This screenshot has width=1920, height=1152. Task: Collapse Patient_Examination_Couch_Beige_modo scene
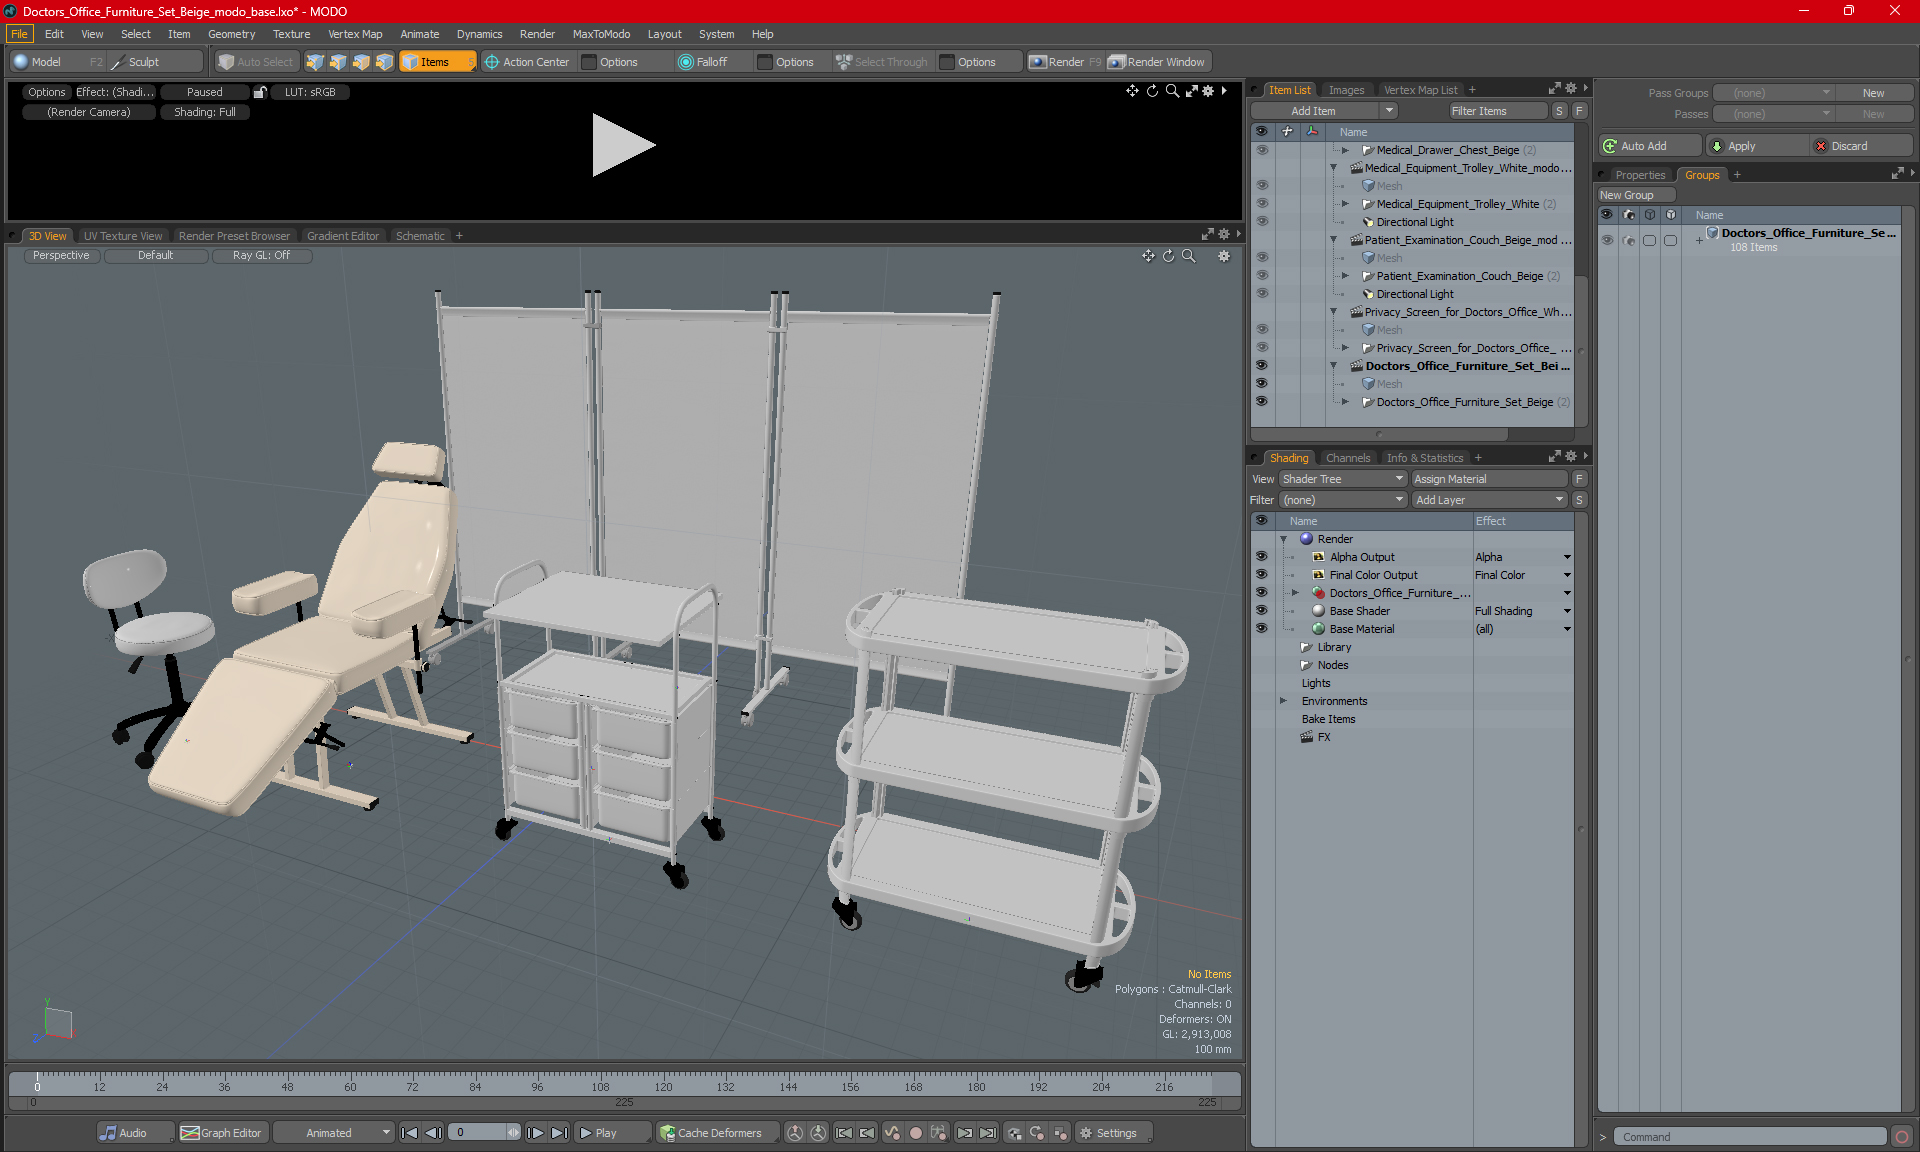pyautogui.click(x=1334, y=240)
